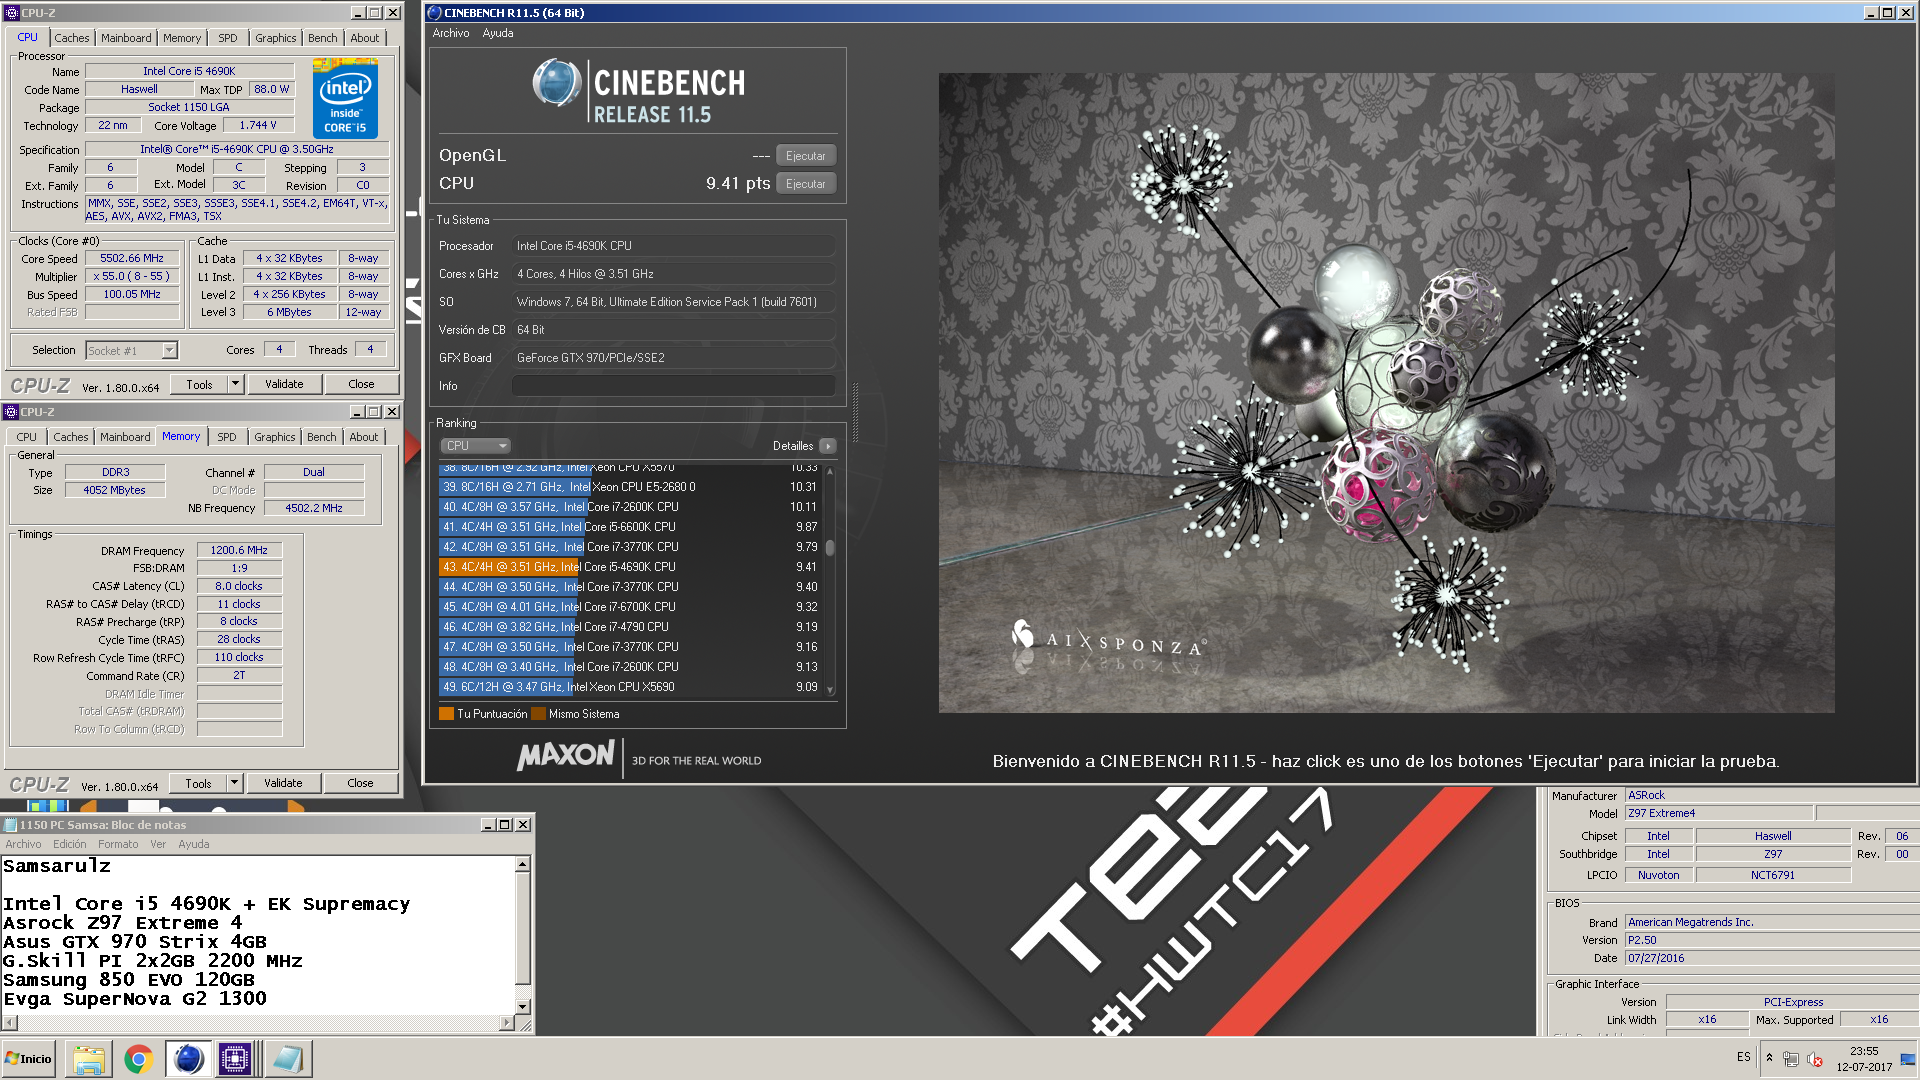Click Close in top CPU-Z window
Viewport: 1920px width, 1080px height.
(x=361, y=385)
